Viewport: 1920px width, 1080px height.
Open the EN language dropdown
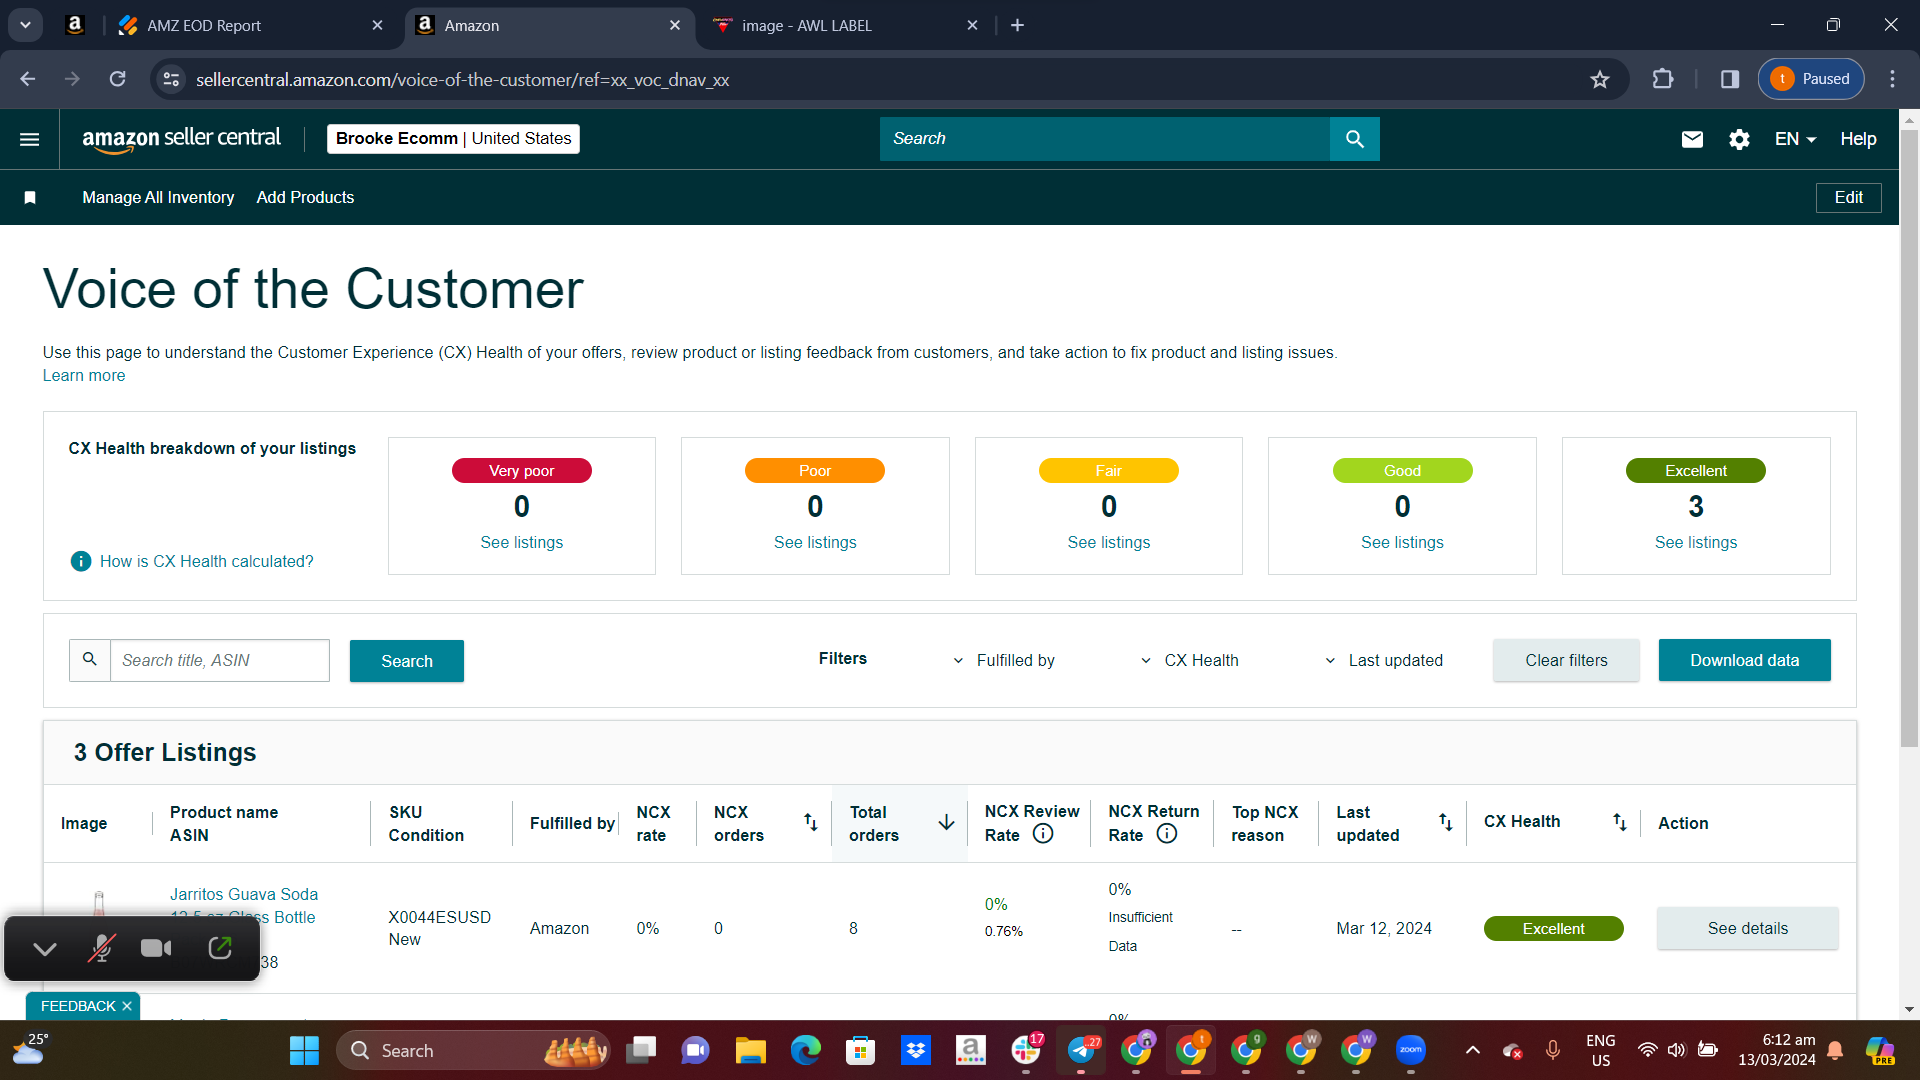(x=1795, y=139)
